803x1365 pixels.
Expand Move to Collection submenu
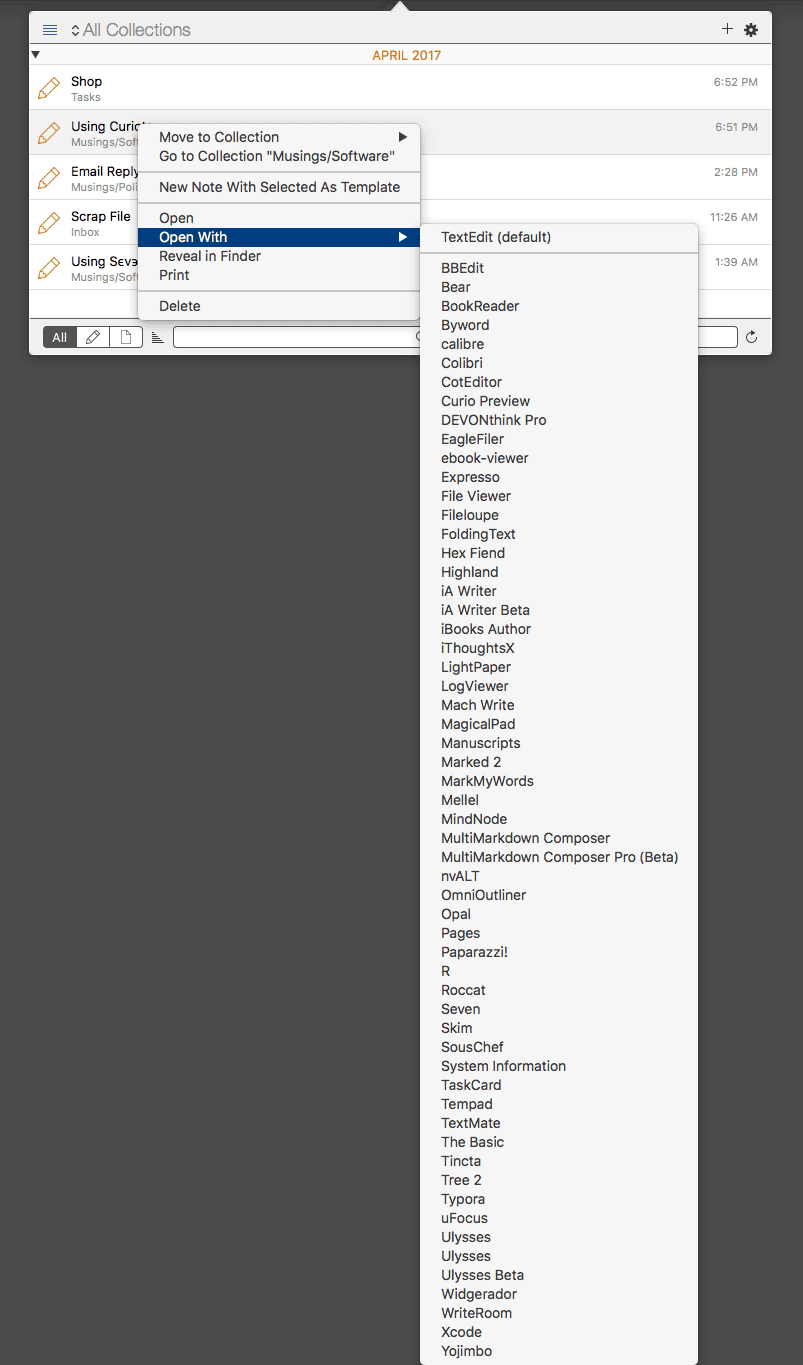pyautogui.click(x=279, y=137)
